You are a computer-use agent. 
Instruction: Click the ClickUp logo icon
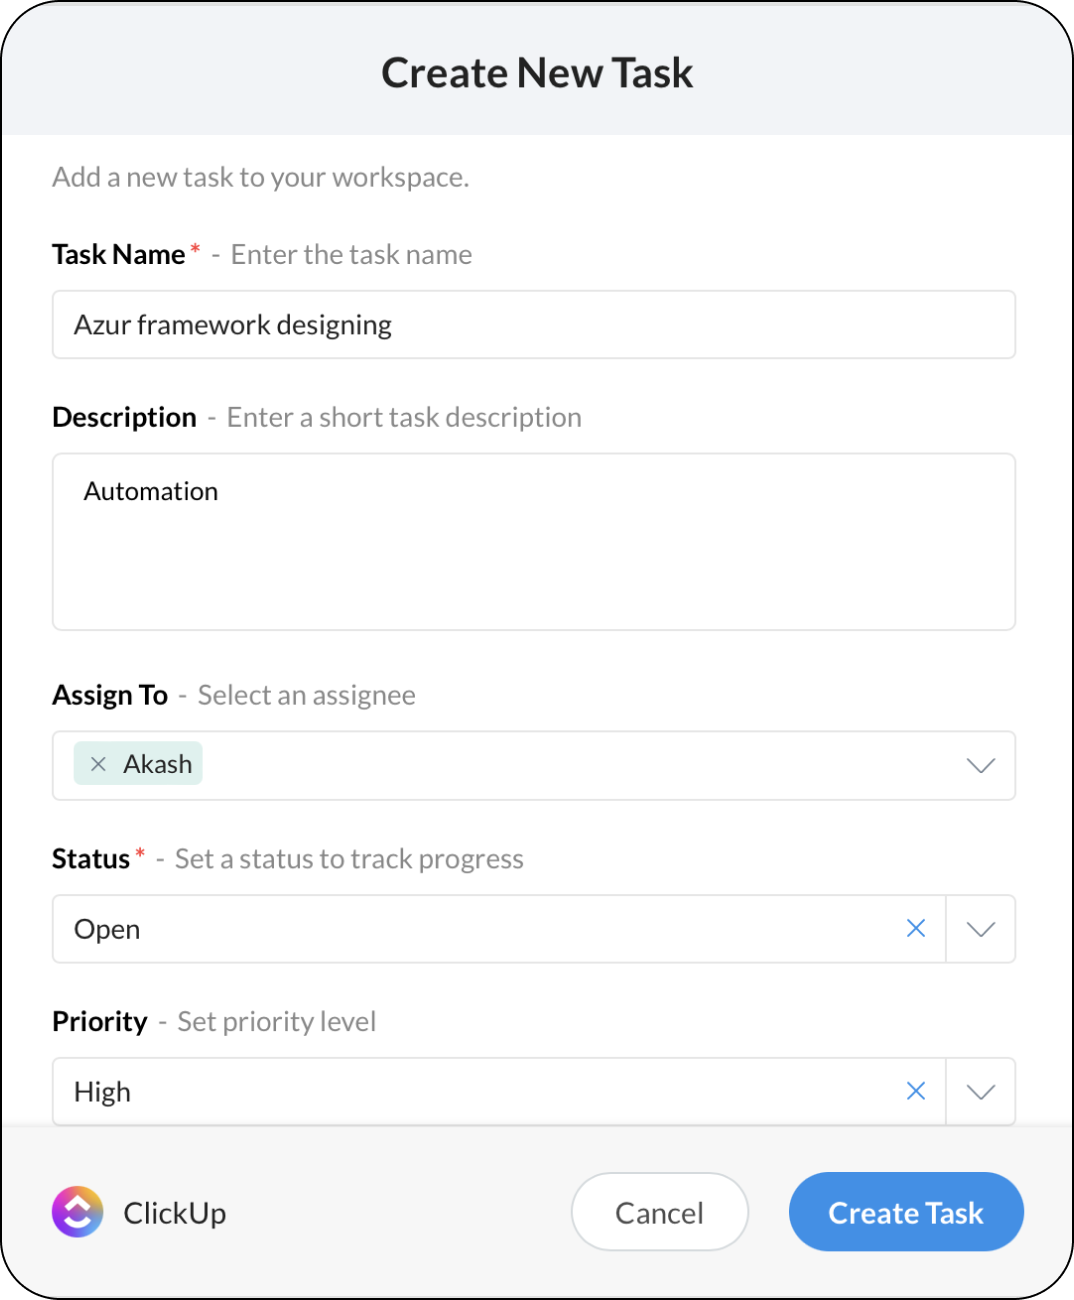coord(78,1212)
